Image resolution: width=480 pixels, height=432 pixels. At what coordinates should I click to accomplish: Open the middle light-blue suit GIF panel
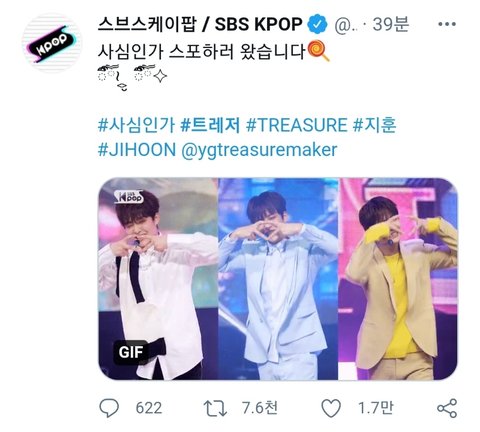[278, 279]
